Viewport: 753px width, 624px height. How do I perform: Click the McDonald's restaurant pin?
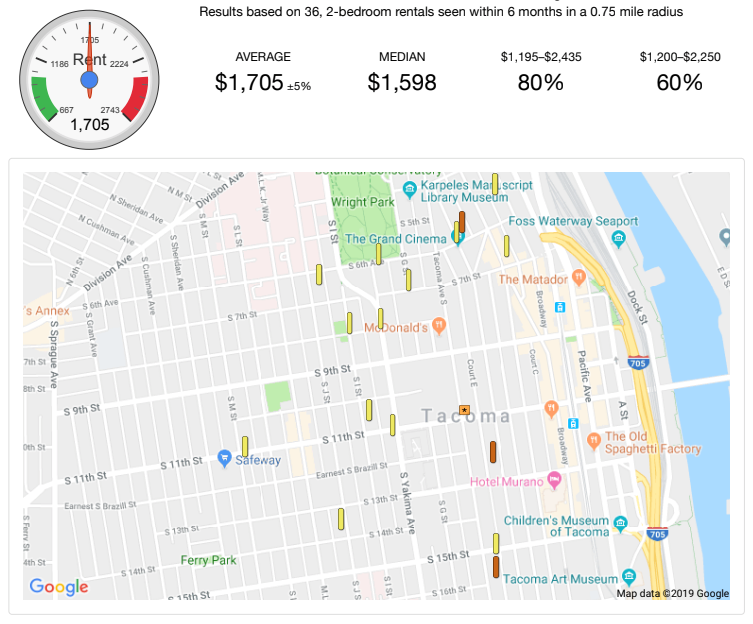coord(438,325)
